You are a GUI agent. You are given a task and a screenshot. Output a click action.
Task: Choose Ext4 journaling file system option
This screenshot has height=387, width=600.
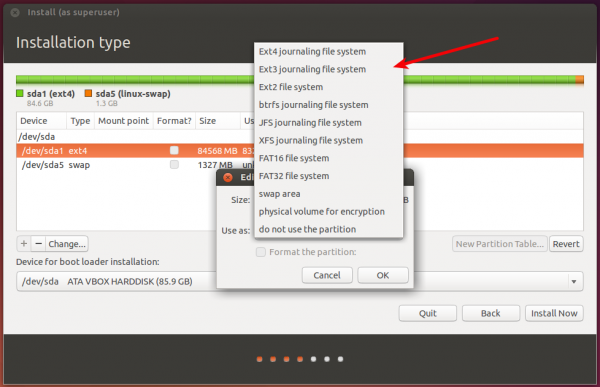(x=328, y=52)
